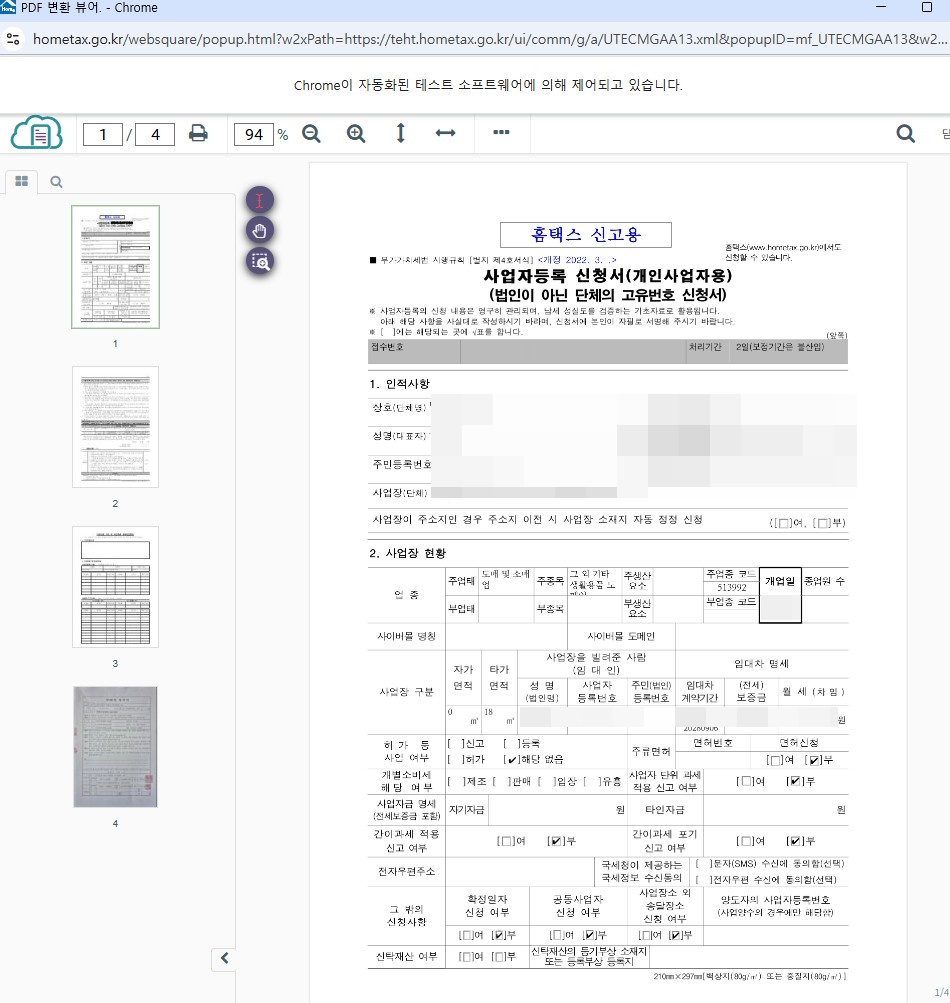The width and height of the screenshot is (950, 1003).
Task: Print the document with the printer icon
Action: click(198, 133)
